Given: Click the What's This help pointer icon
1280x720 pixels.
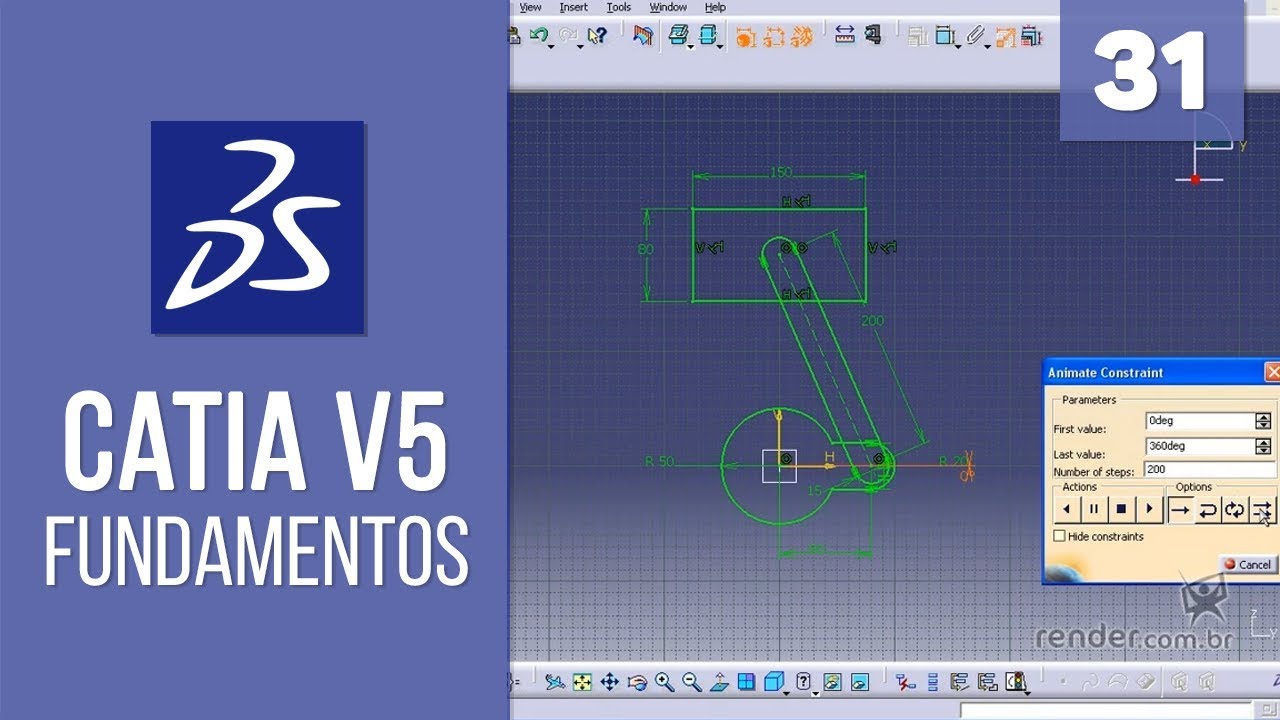Looking at the screenshot, I should 598,36.
